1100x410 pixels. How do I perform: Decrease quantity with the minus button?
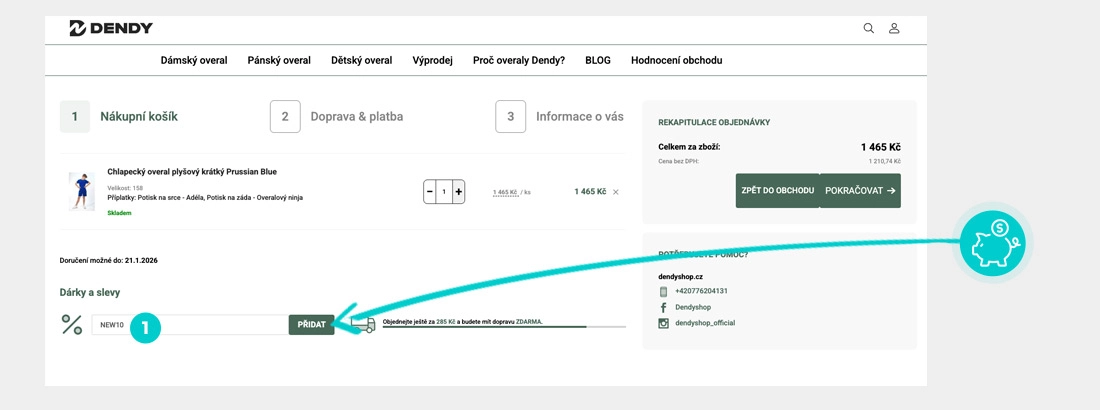[x=429, y=192]
